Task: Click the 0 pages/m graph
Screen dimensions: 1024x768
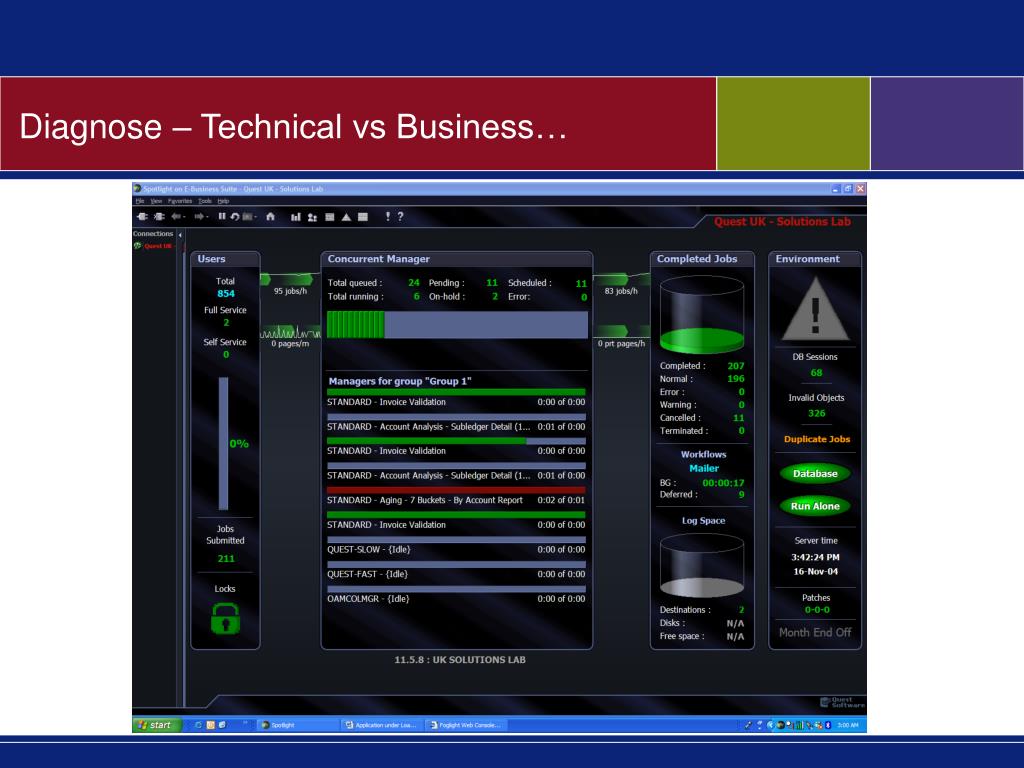Action: coord(291,333)
